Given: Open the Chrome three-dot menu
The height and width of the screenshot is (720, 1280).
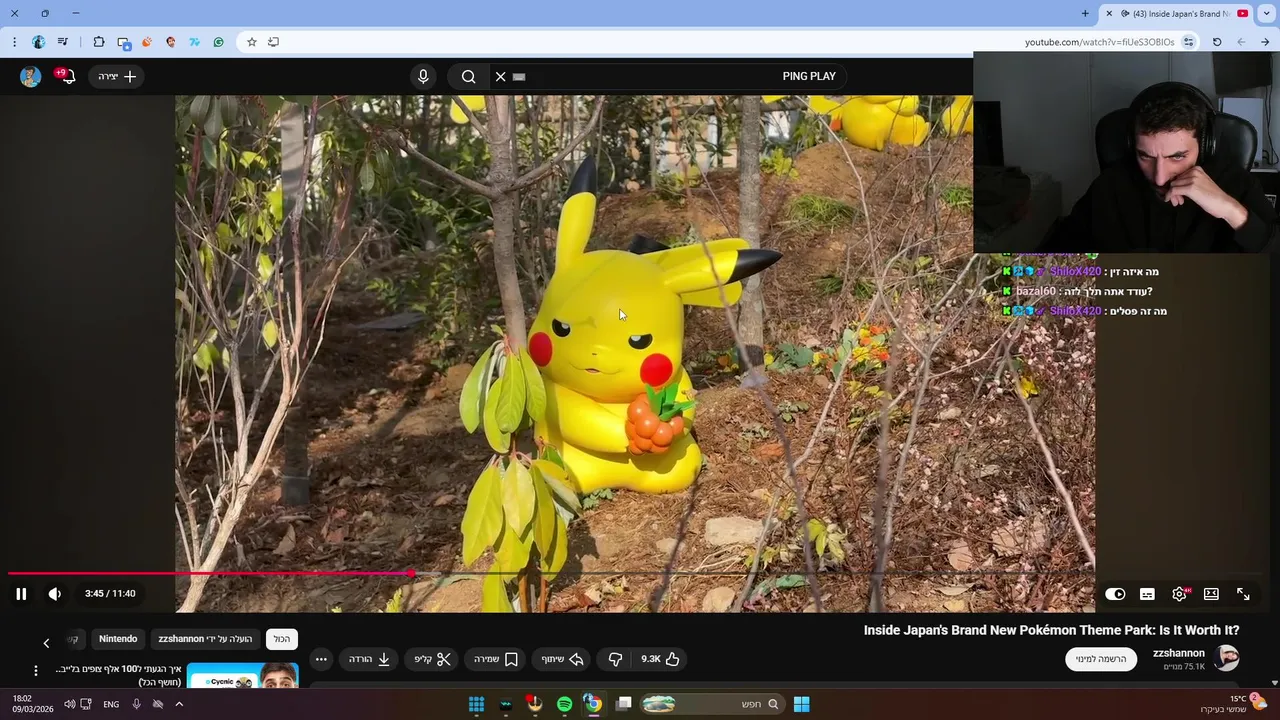Looking at the screenshot, I should [x=14, y=42].
